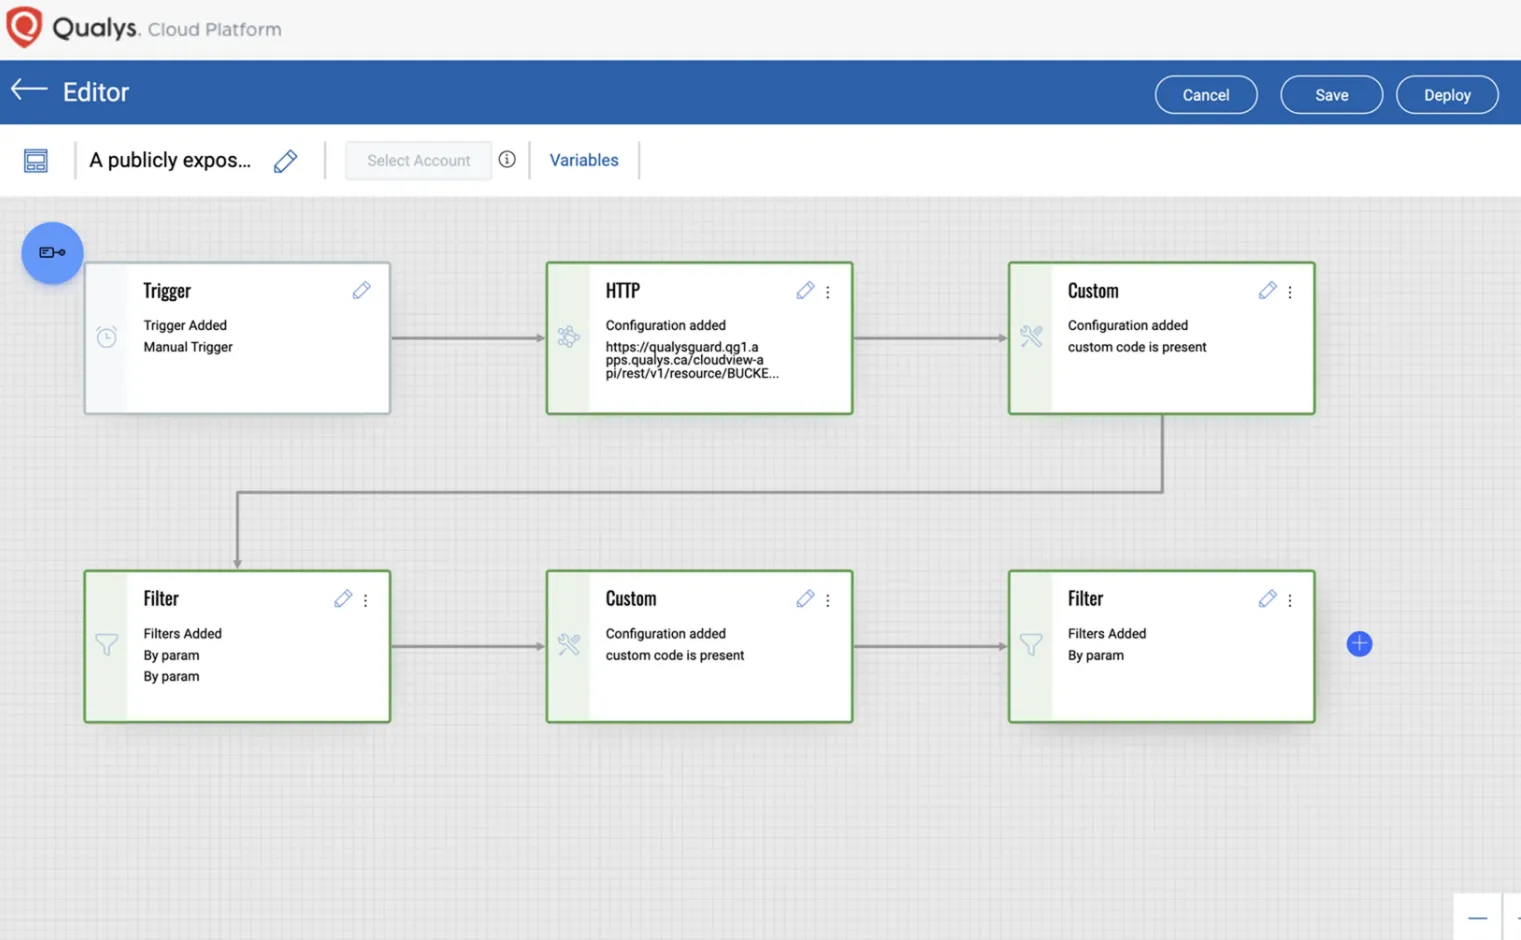Image resolution: width=1521 pixels, height=940 pixels.
Task: Deploy the workflow
Action: (1446, 94)
